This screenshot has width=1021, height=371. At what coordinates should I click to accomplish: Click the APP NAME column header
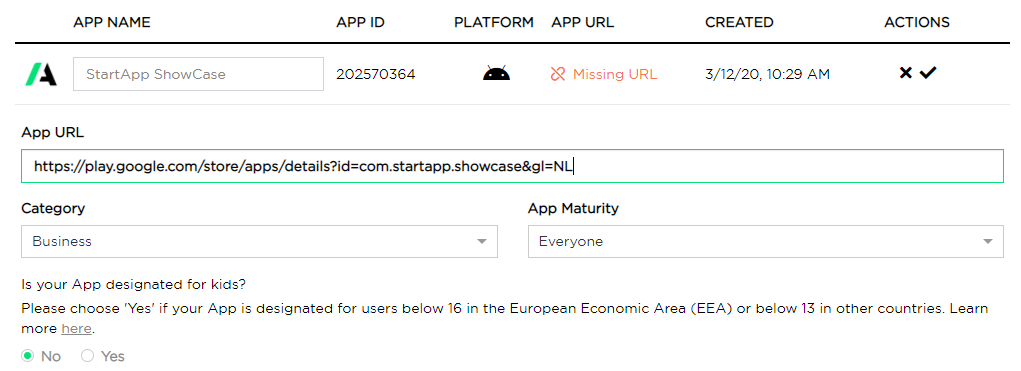[x=112, y=22]
